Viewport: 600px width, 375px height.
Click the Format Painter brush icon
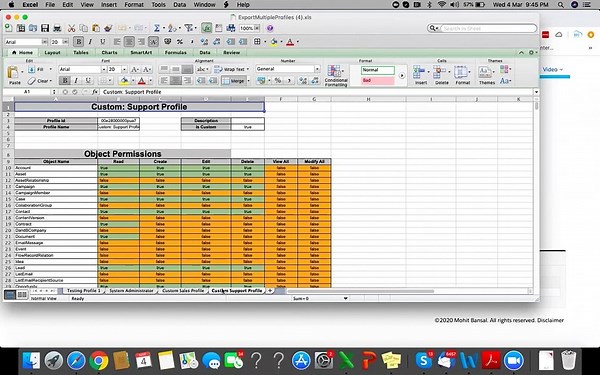pyautogui.click(x=108, y=28)
